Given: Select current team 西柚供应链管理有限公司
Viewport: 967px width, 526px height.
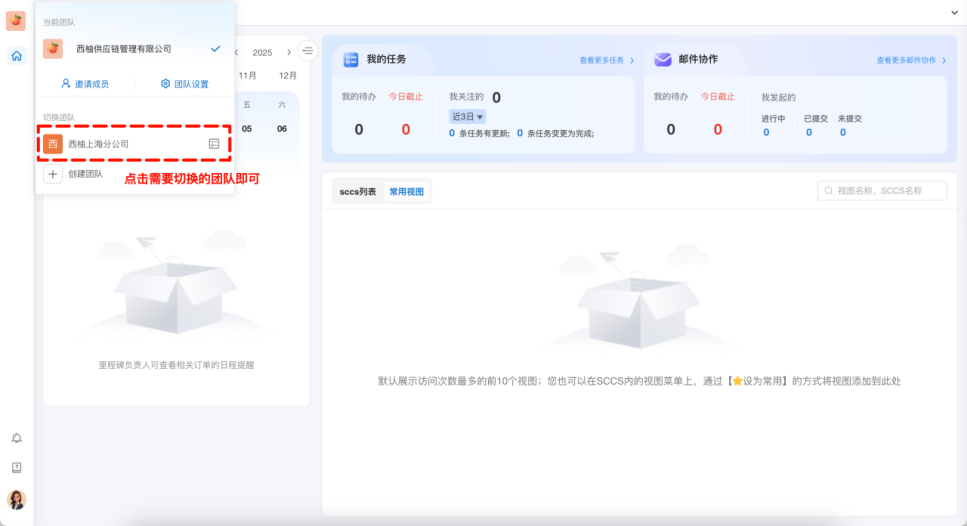Looking at the screenshot, I should [123, 49].
